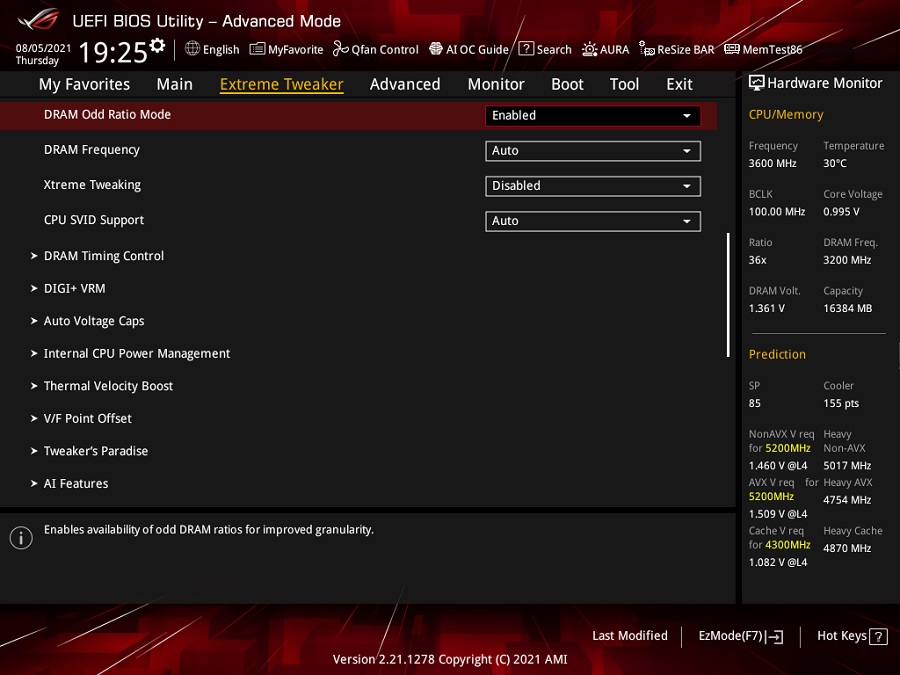Screen dimensions: 900x675
Task: Click the info icon beside the help text
Action: coord(21,538)
